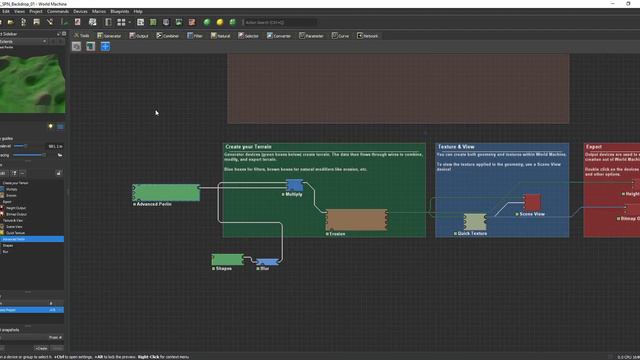
Task: Open the Views menu
Action: [19, 11]
